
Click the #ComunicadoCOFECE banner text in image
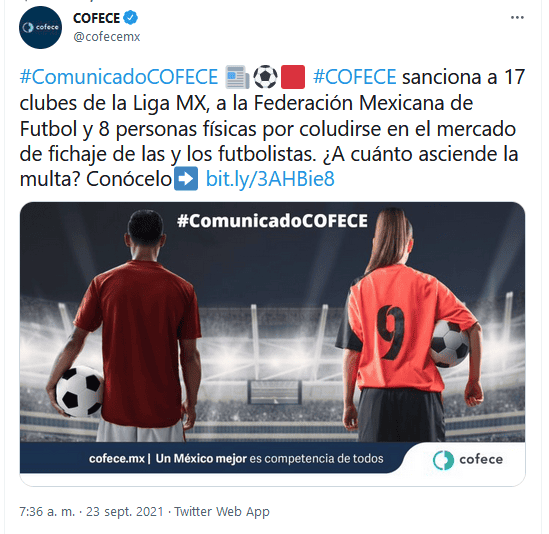tap(272, 221)
